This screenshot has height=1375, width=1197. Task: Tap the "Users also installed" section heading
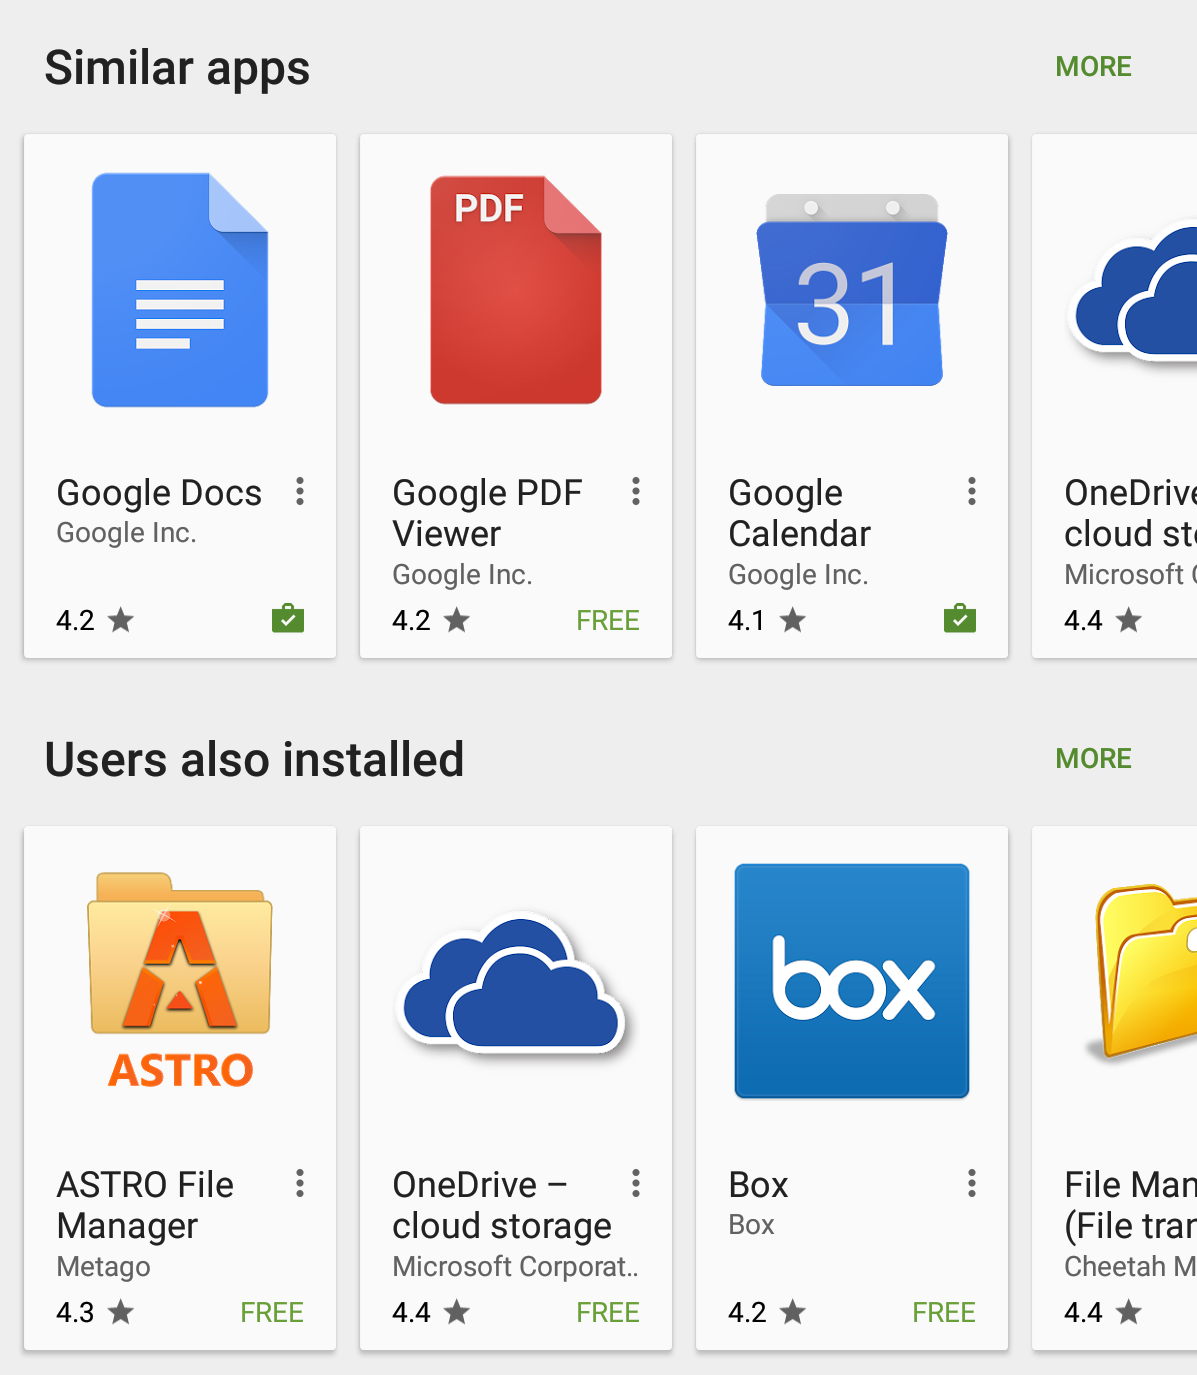point(254,759)
